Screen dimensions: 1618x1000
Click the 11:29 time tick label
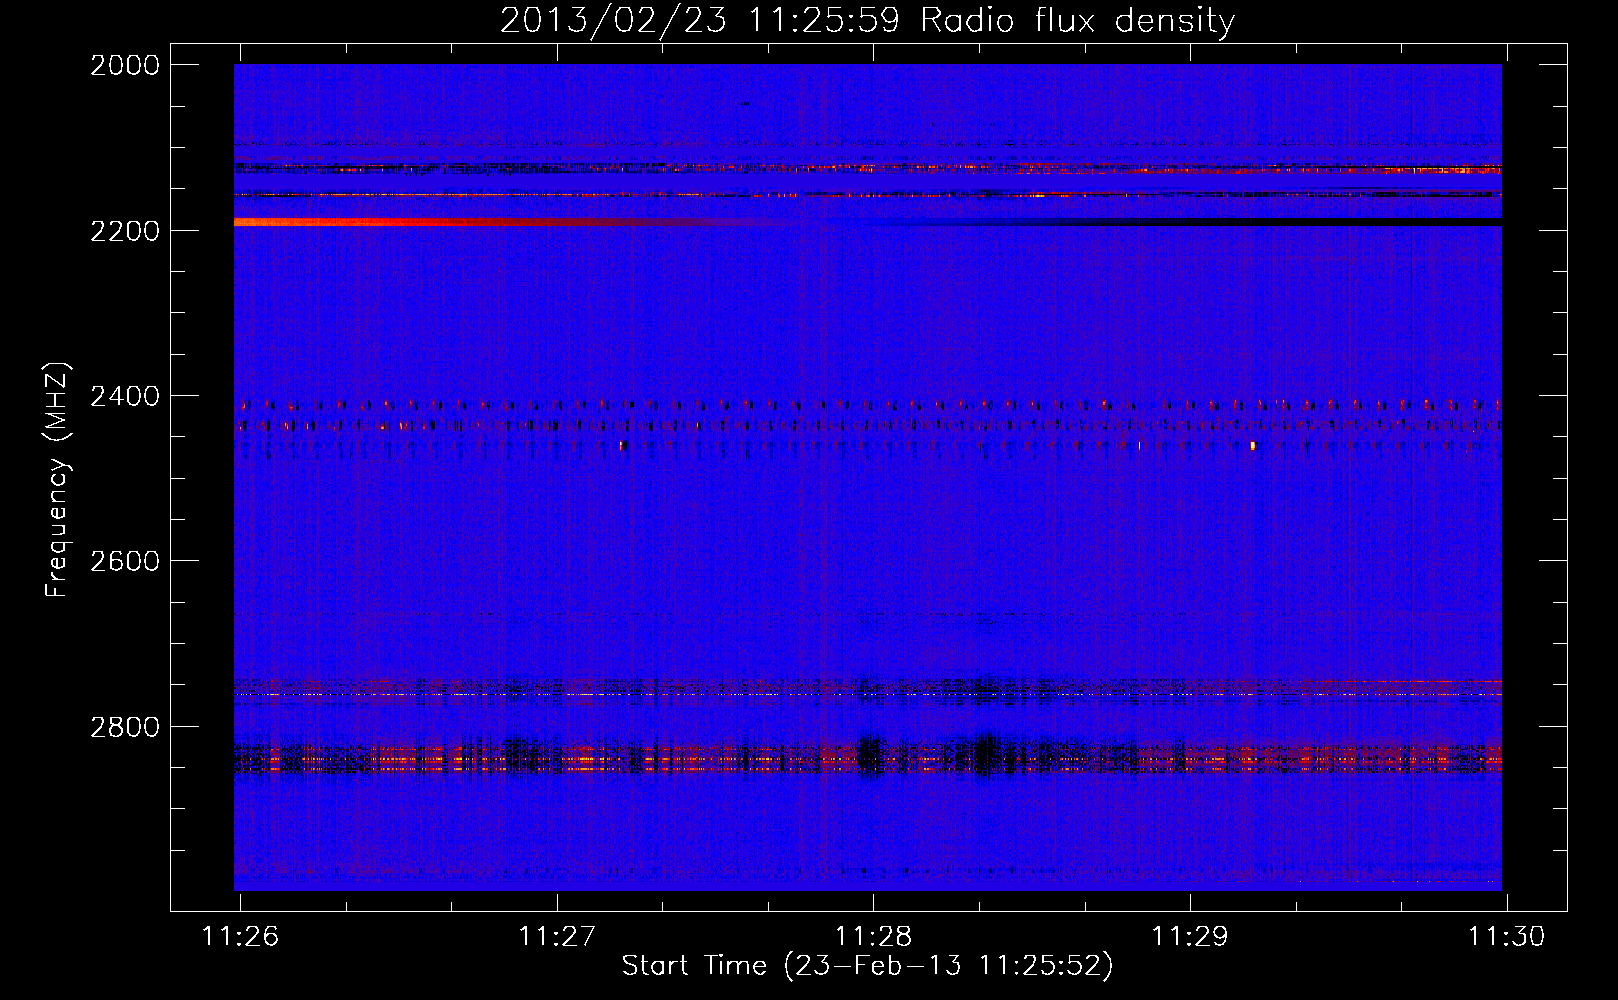click(1190, 936)
